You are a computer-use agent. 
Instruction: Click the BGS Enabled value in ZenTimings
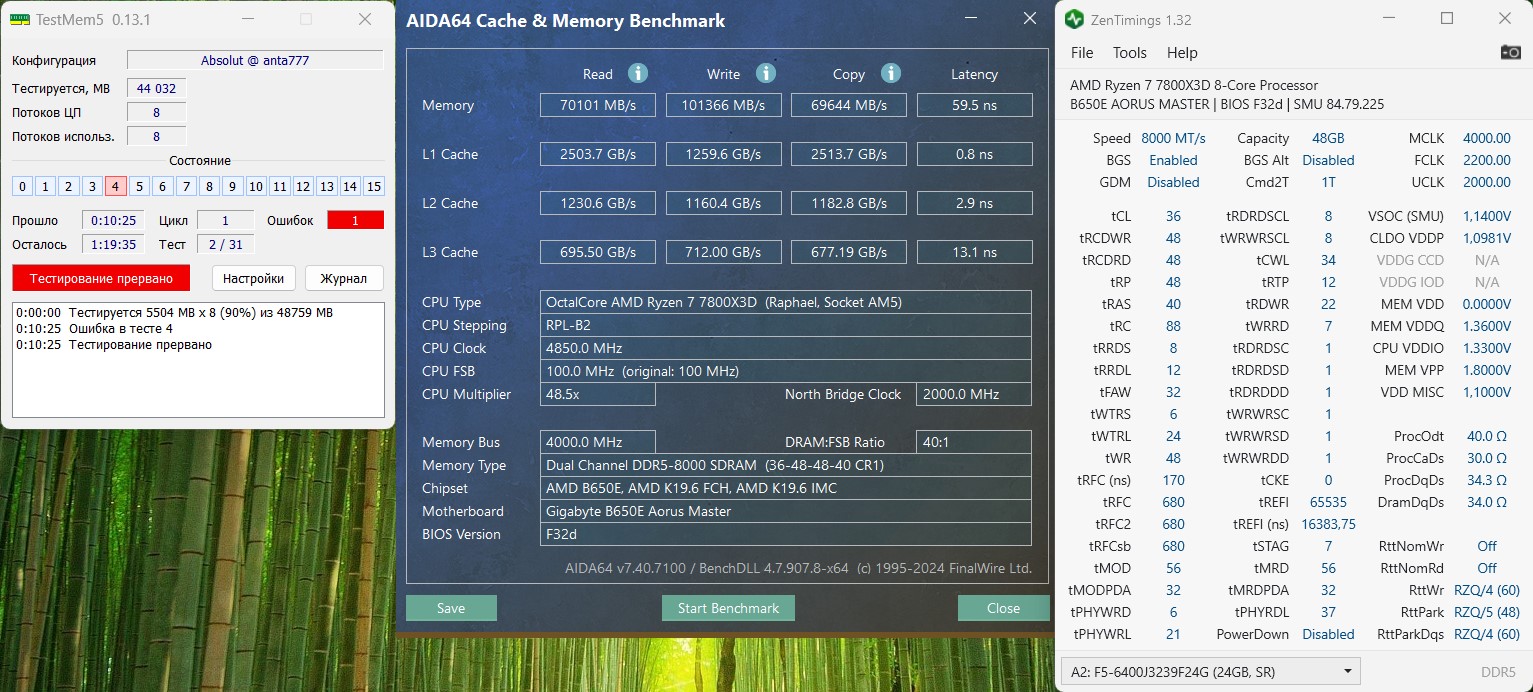(1173, 160)
